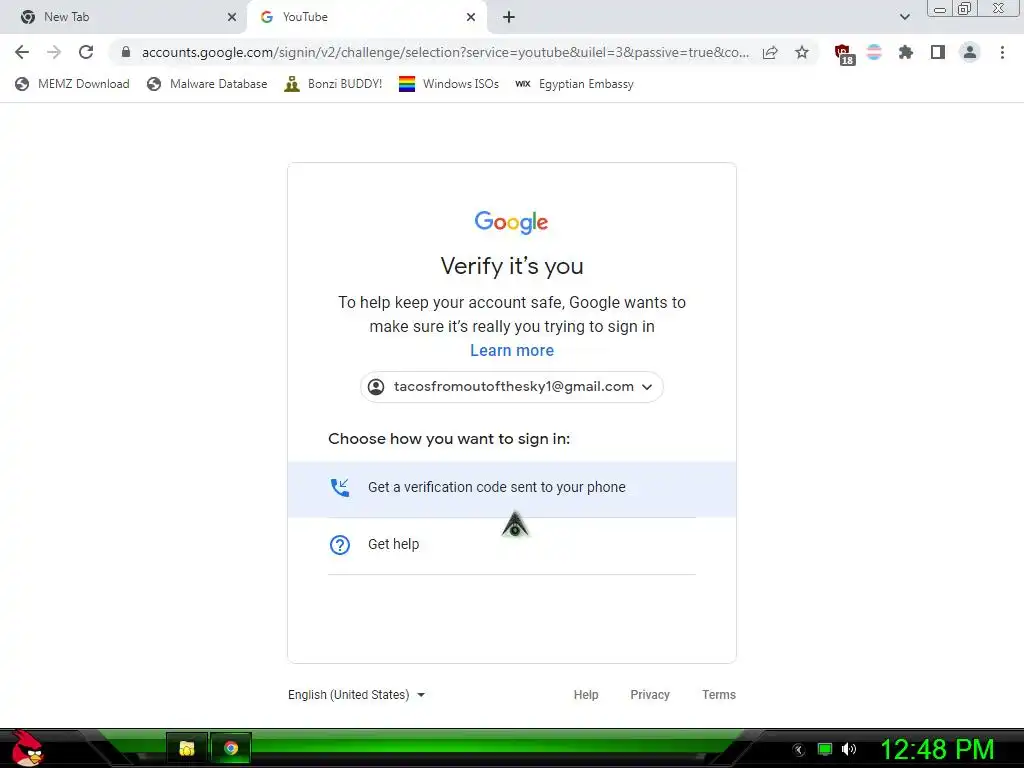Open the Windows ISOs bookmark
This screenshot has width=1024, height=768.
point(449,84)
